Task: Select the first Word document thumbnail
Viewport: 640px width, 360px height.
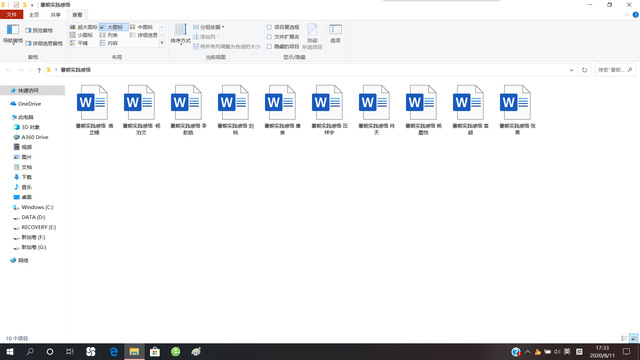Action: click(x=93, y=109)
